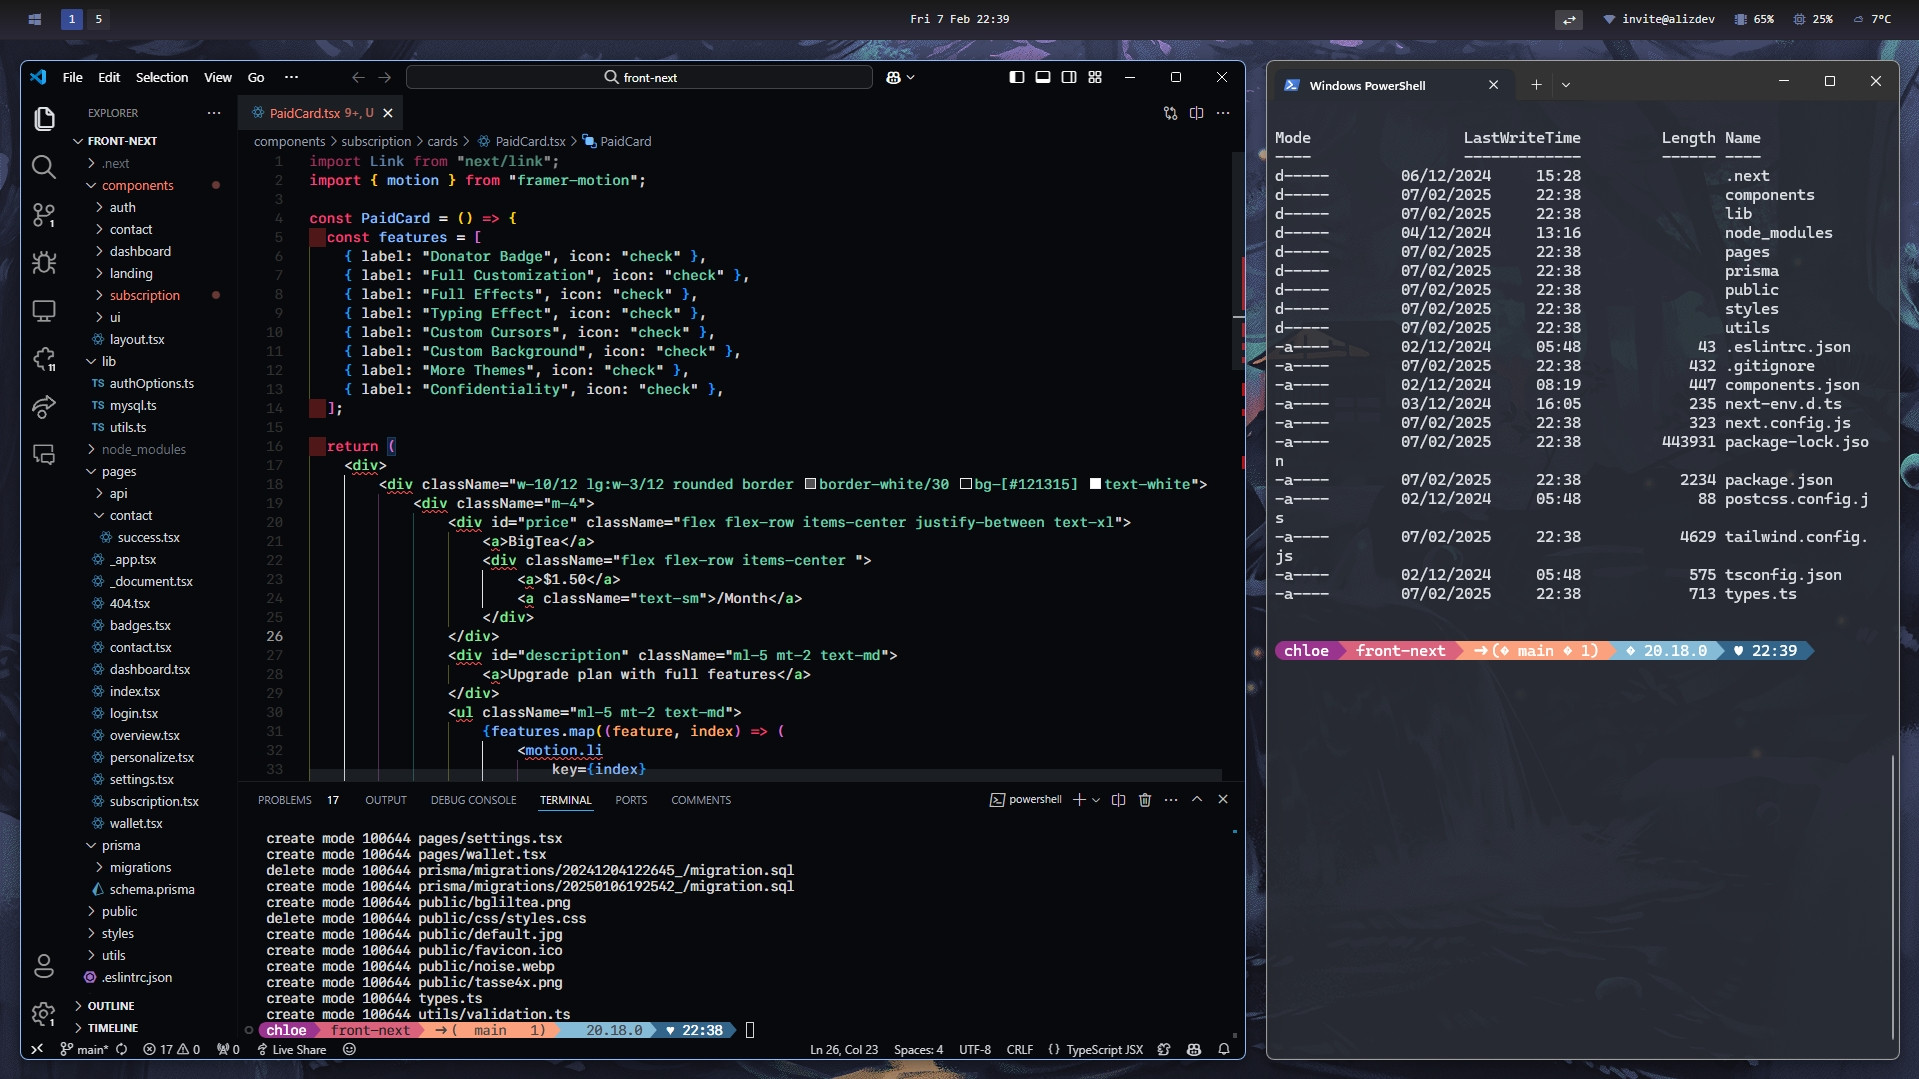Viewport: 1919px width, 1079px height.
Task: Go back with the navigation arrow
Action: (358, 77)
